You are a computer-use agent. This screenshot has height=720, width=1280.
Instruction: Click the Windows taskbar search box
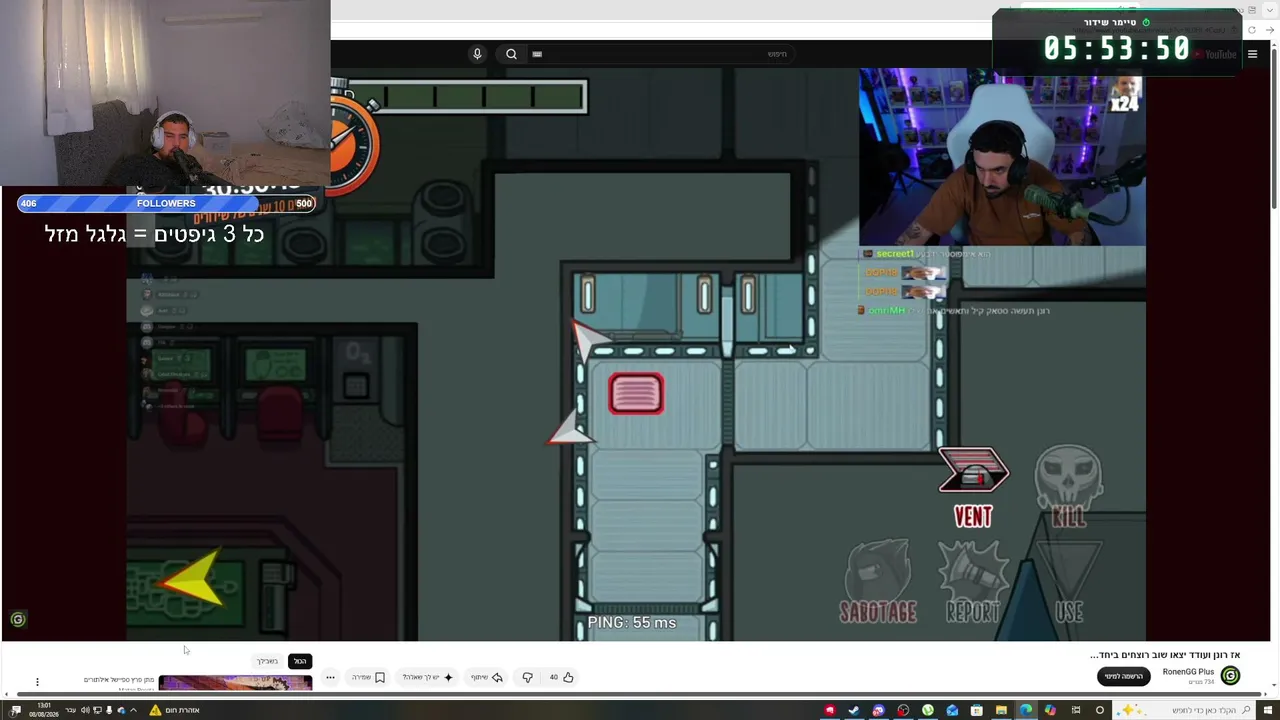point(1183,710)
